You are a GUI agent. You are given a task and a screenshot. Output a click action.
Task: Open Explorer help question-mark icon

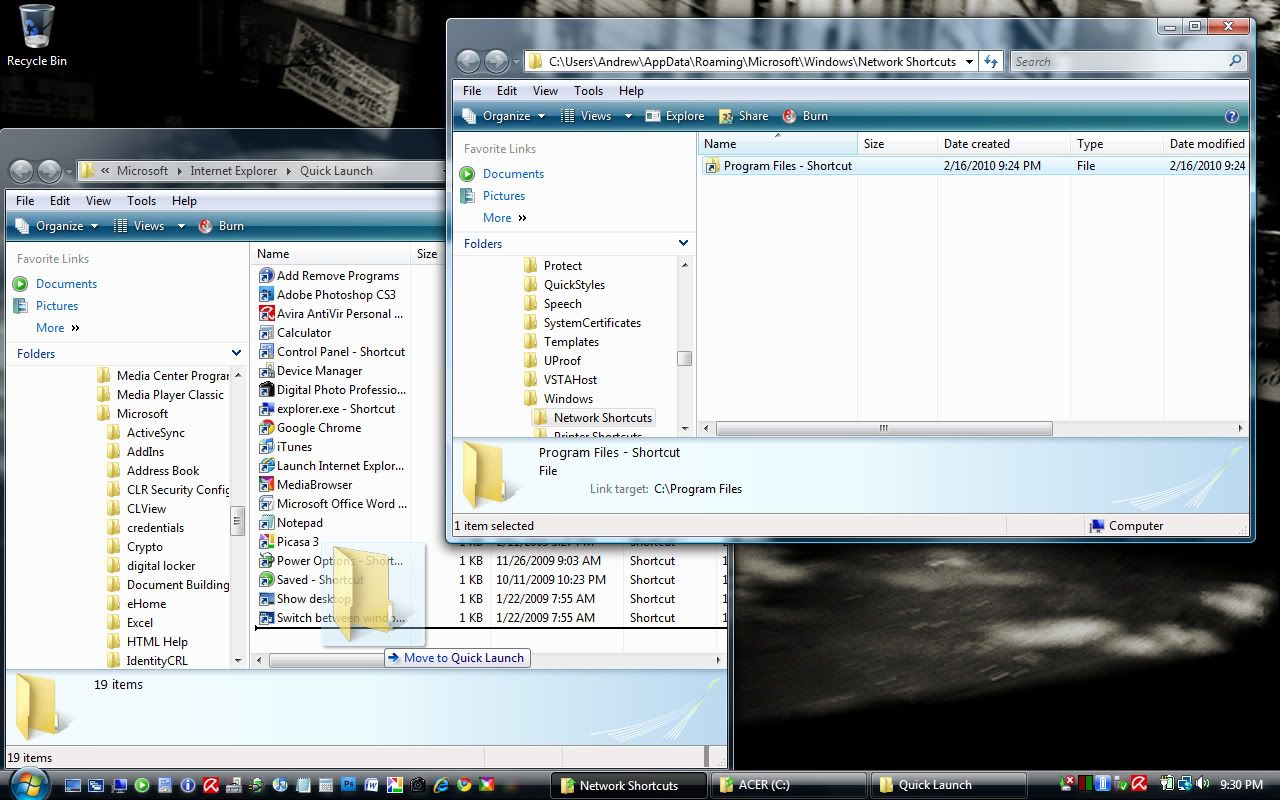[x=1232, y=116]
